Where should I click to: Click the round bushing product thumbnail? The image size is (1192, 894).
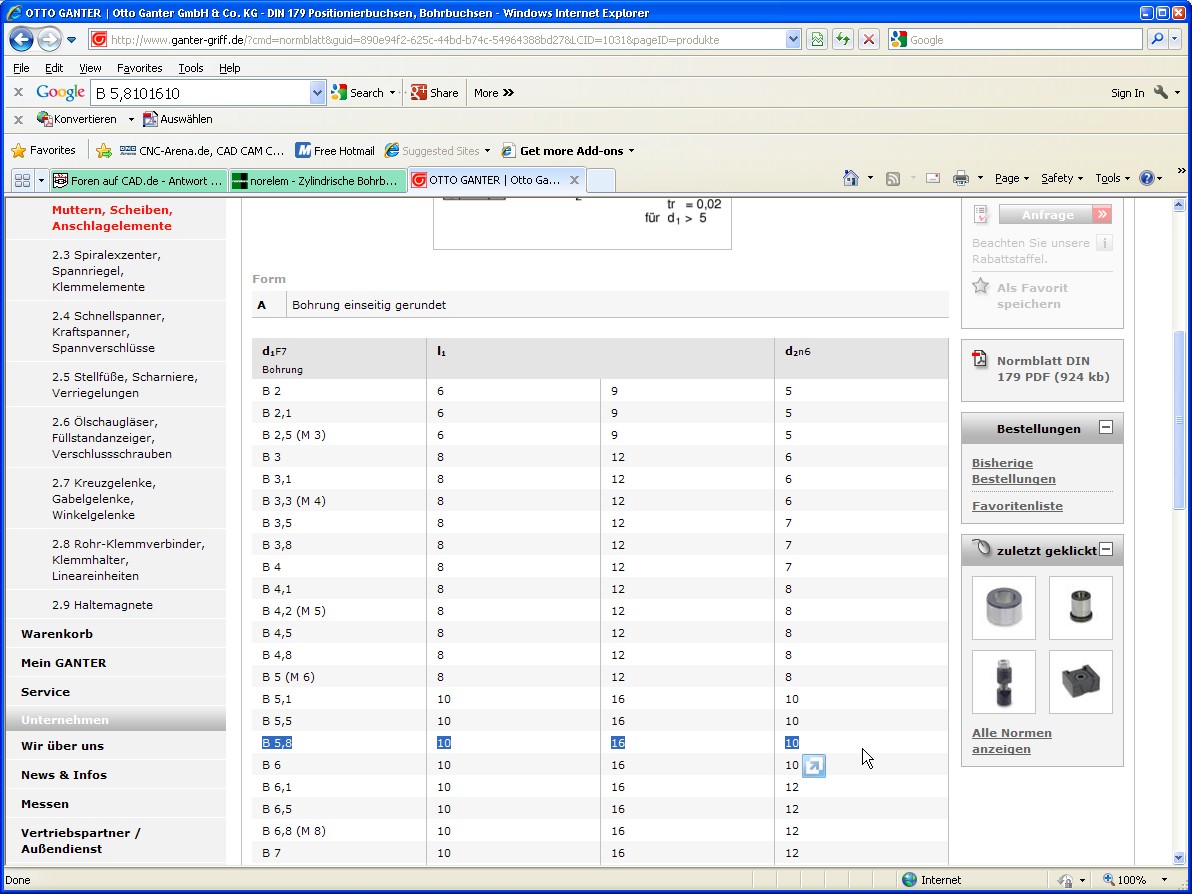click(x=1003, y=607)
